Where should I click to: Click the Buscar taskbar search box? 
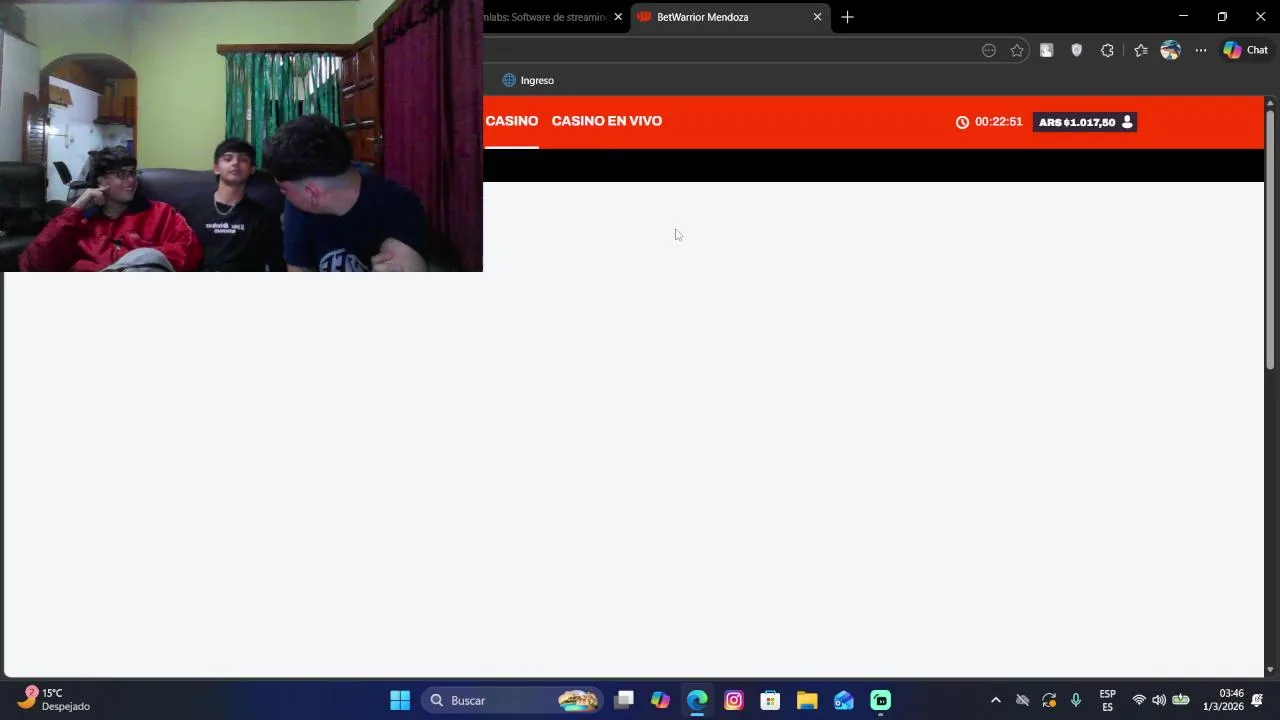tap(512, 700)
